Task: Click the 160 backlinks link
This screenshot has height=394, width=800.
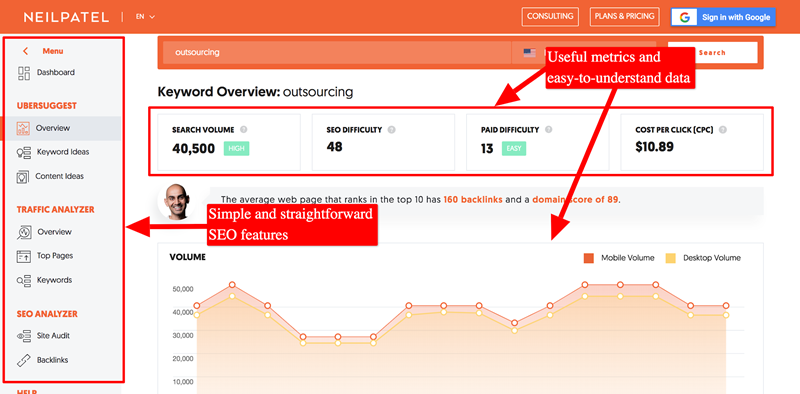Action: 473,200
